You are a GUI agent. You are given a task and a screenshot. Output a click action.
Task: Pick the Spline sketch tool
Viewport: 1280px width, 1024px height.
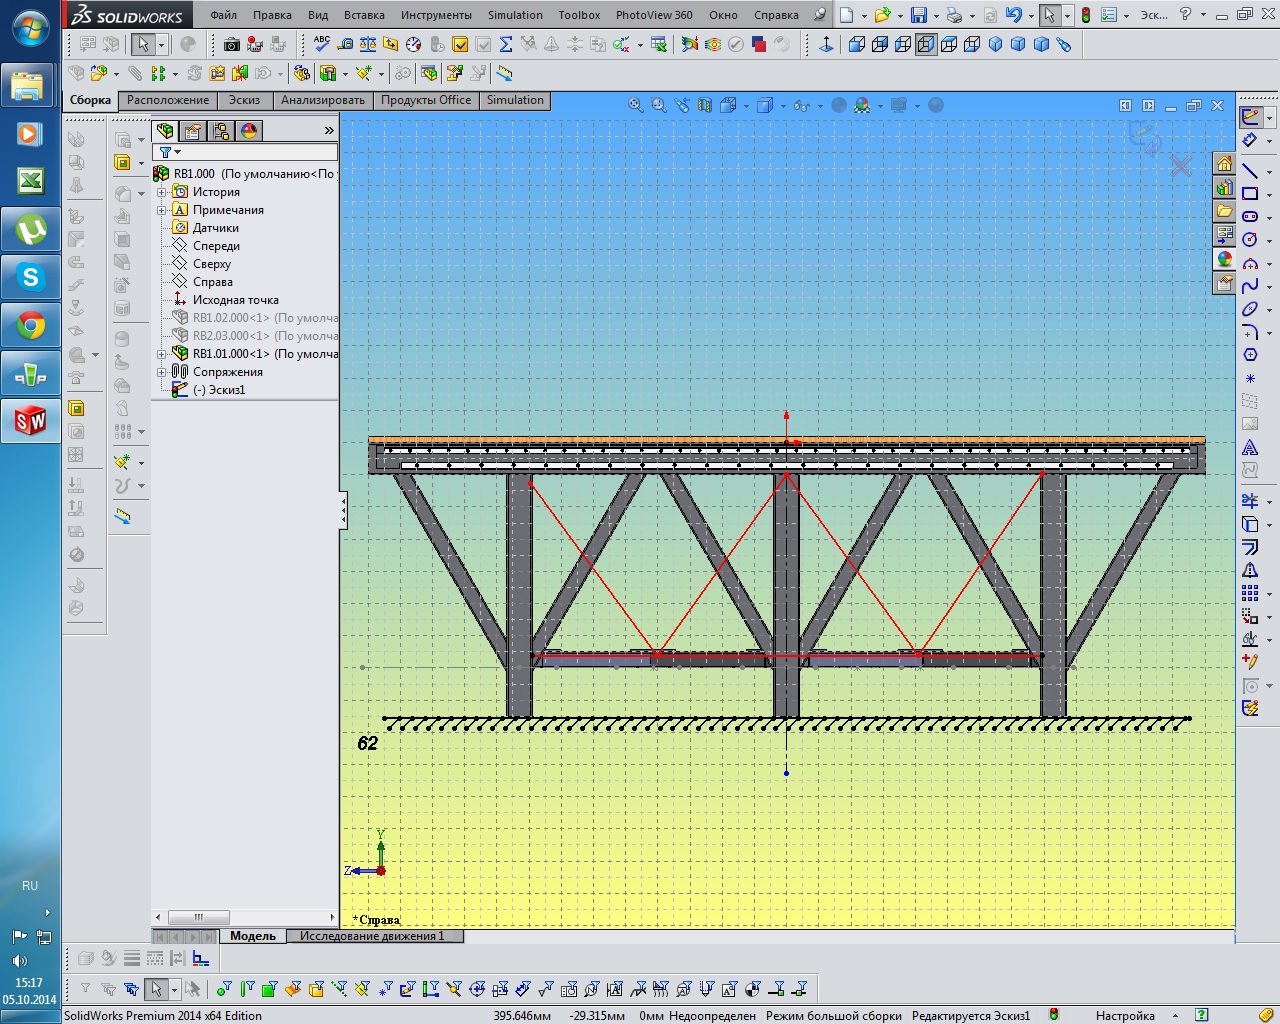(1250, 286)
